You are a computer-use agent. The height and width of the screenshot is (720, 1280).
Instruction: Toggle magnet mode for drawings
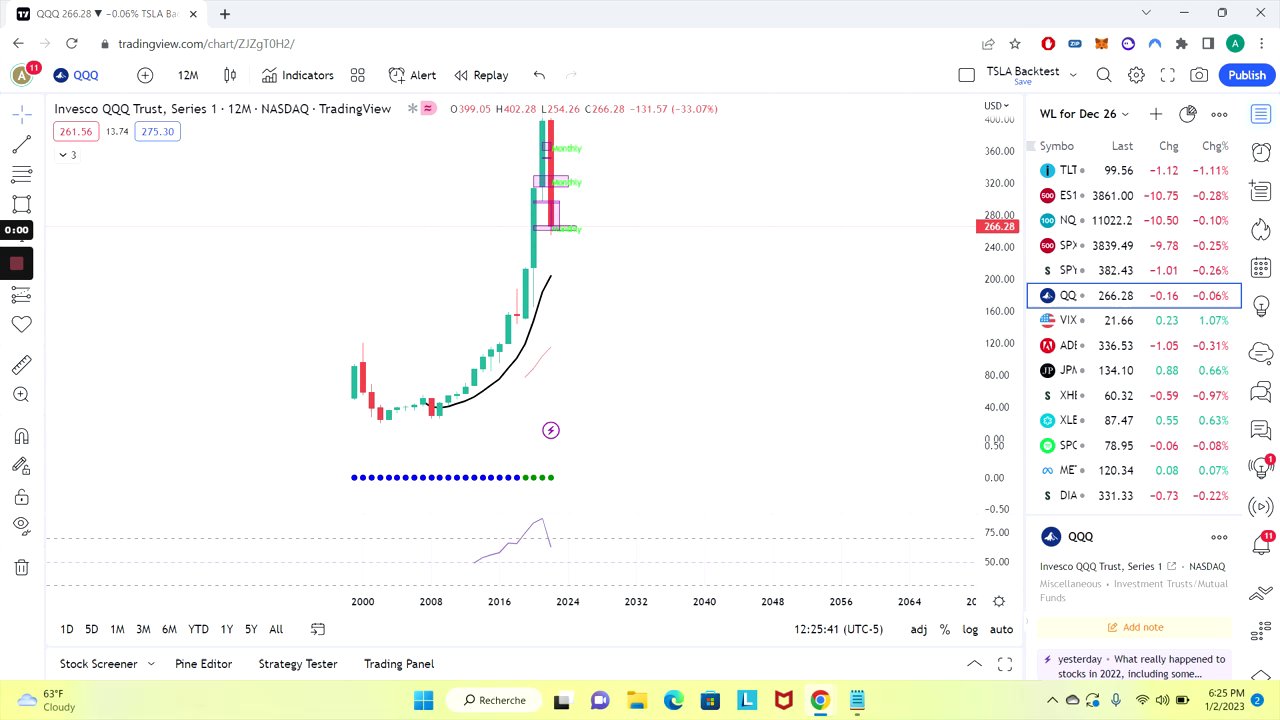(21, 436)
